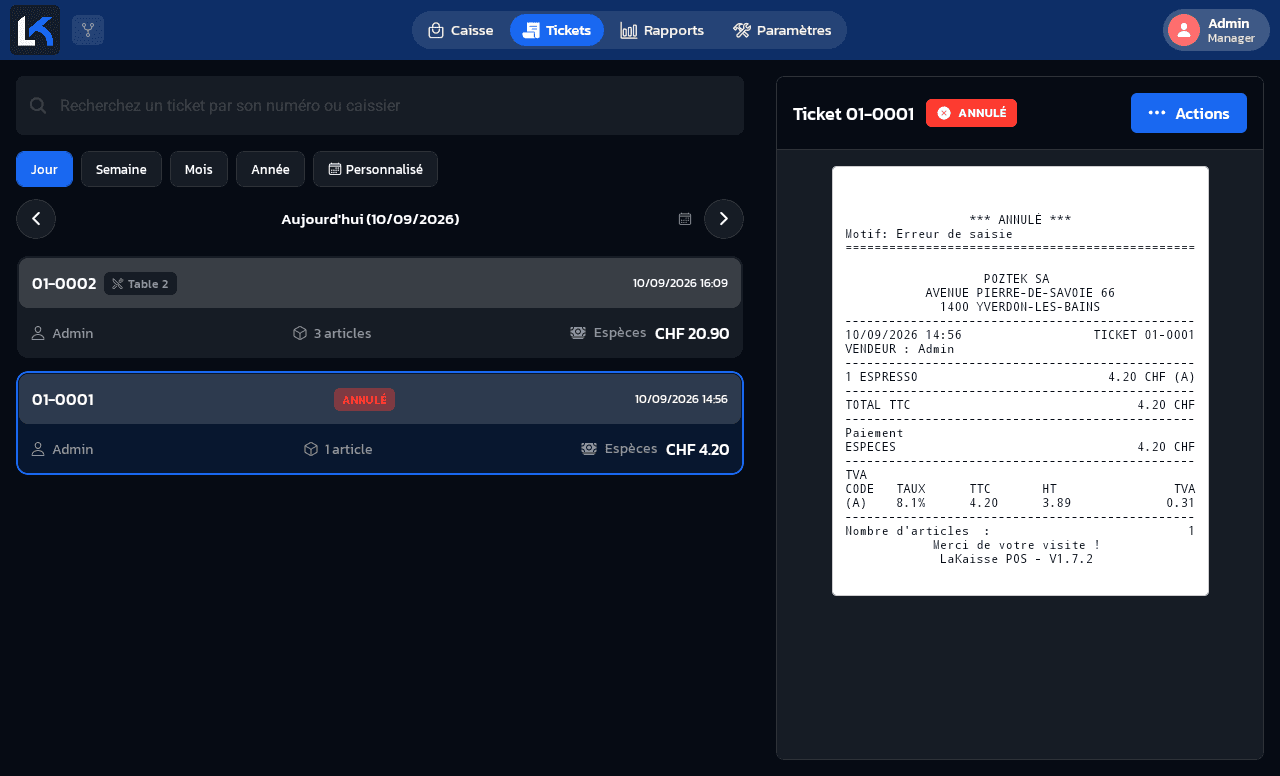
Task: Focus the ticket search field
Action: (x=380, y=105)
